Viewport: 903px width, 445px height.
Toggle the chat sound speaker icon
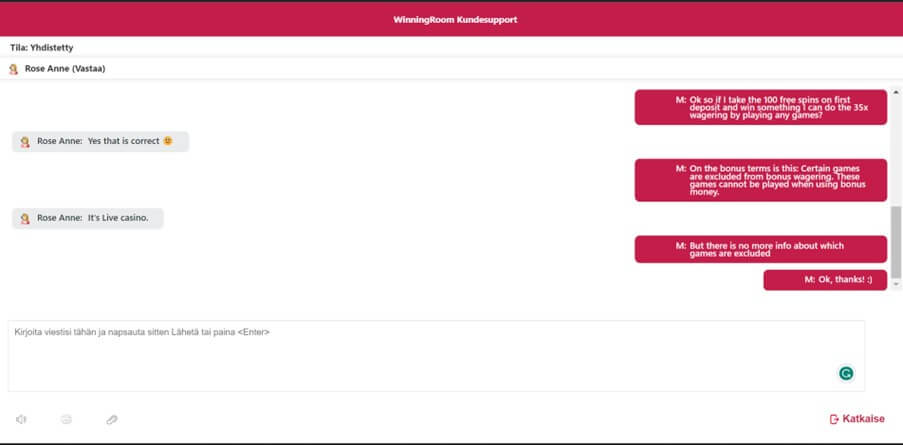coord(22,419)
